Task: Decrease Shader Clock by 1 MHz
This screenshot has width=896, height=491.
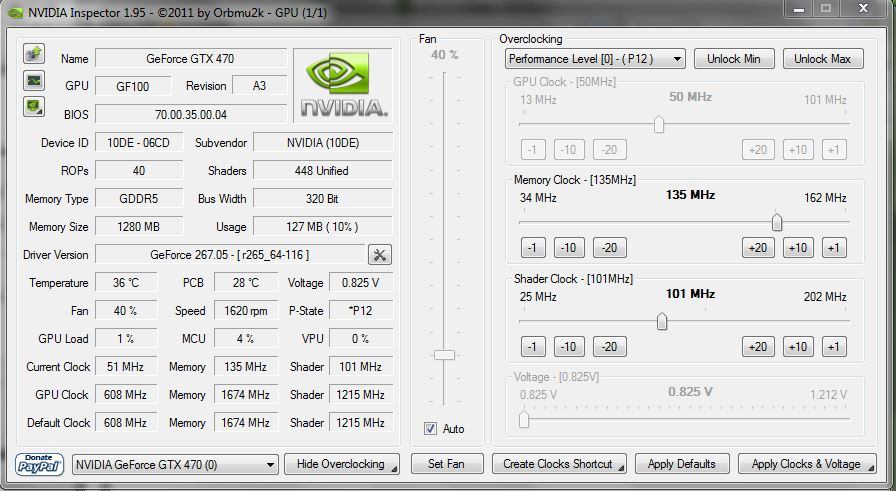Action: click(x=533, y=347)
